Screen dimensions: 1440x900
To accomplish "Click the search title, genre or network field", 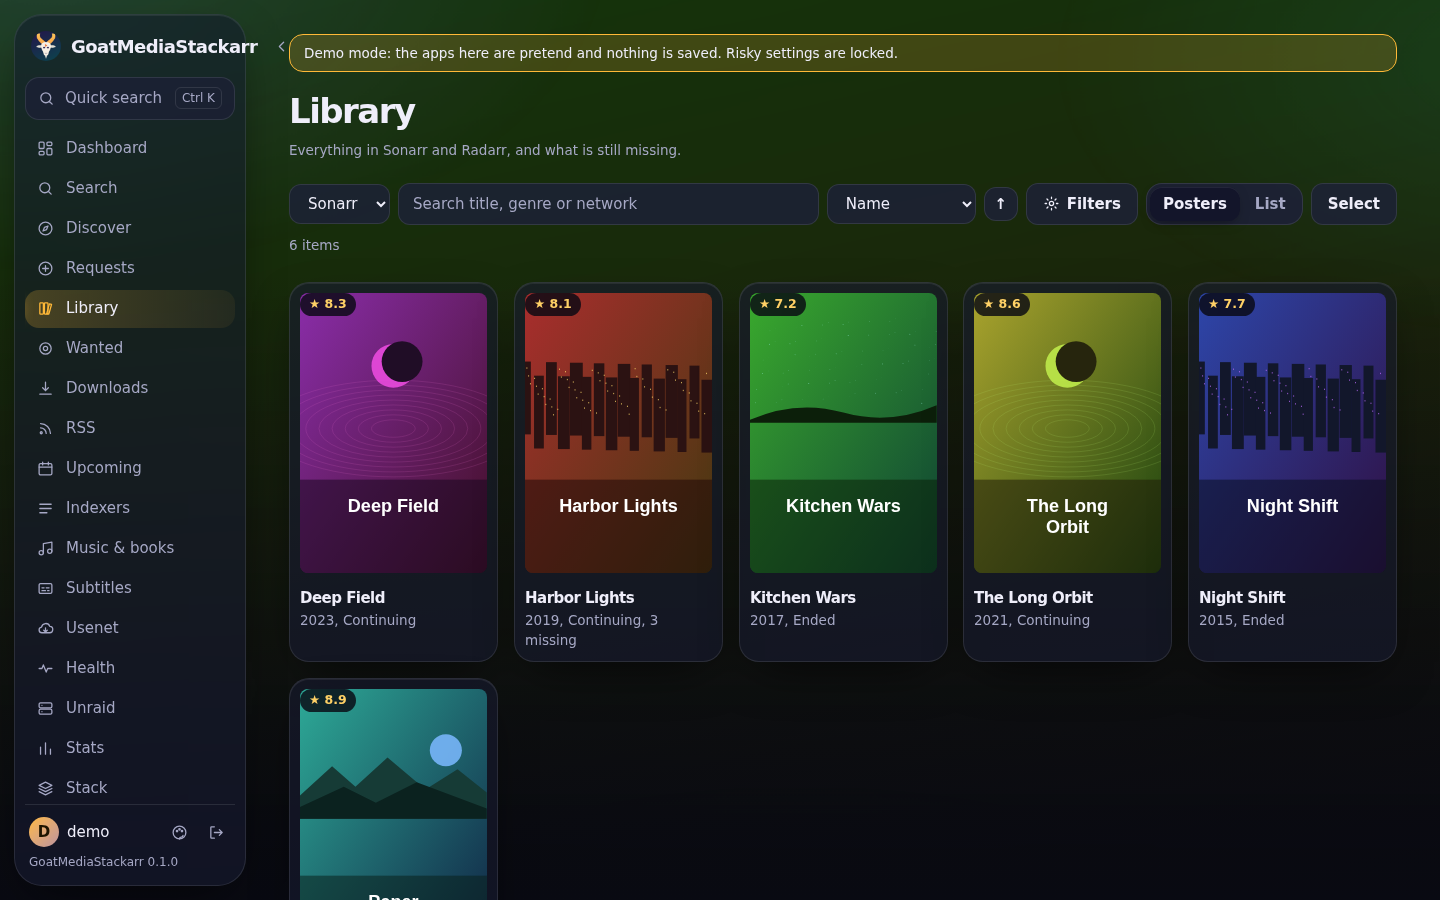I will (608, 204).
